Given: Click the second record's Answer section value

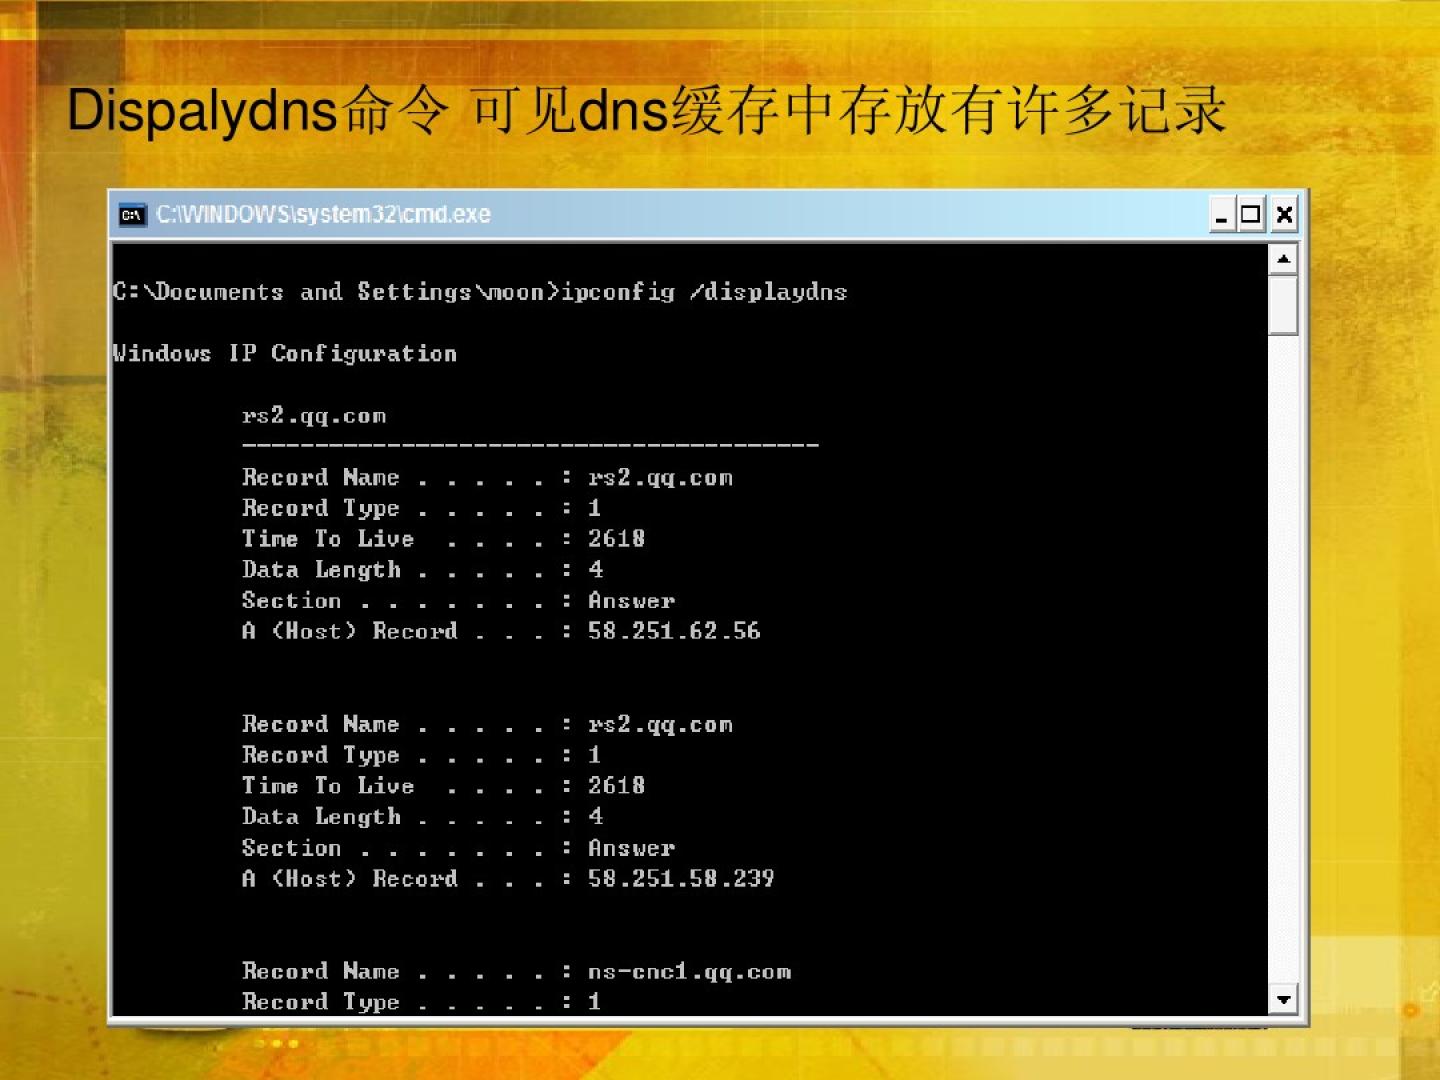Looking at the screenshot, I should coord(631,848).
